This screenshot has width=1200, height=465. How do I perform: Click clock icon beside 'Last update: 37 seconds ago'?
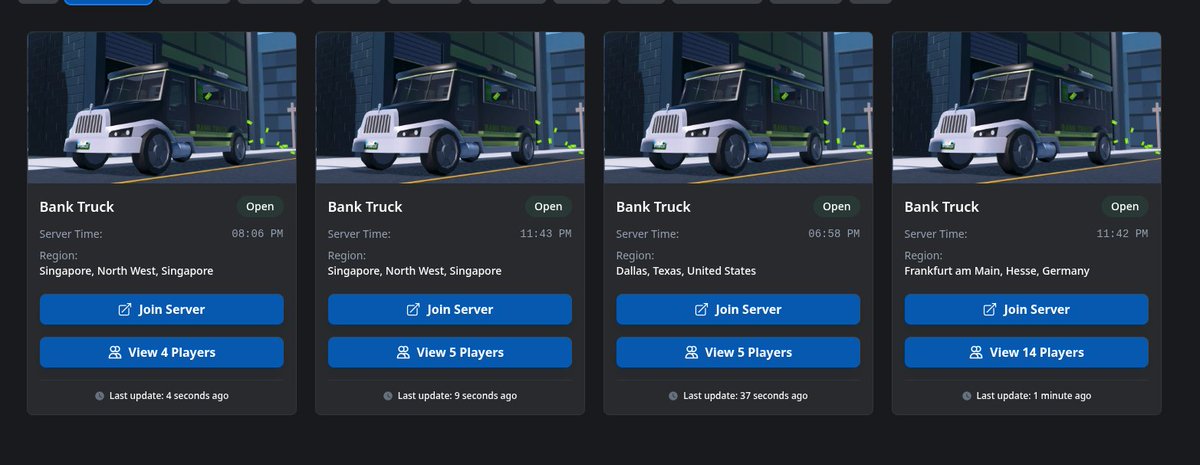tap(673, 396)
